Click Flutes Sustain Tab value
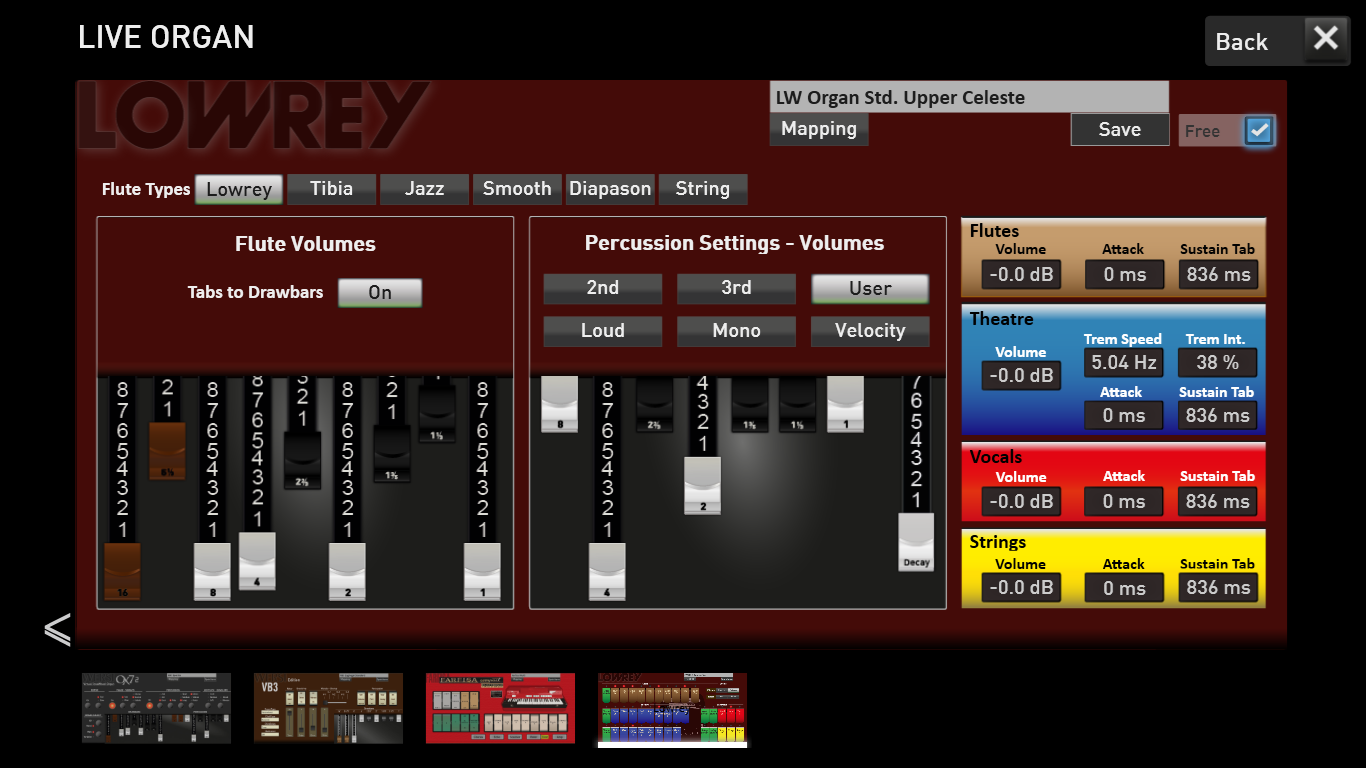This screenshot has height=768, width=1366. [1218, 275]
